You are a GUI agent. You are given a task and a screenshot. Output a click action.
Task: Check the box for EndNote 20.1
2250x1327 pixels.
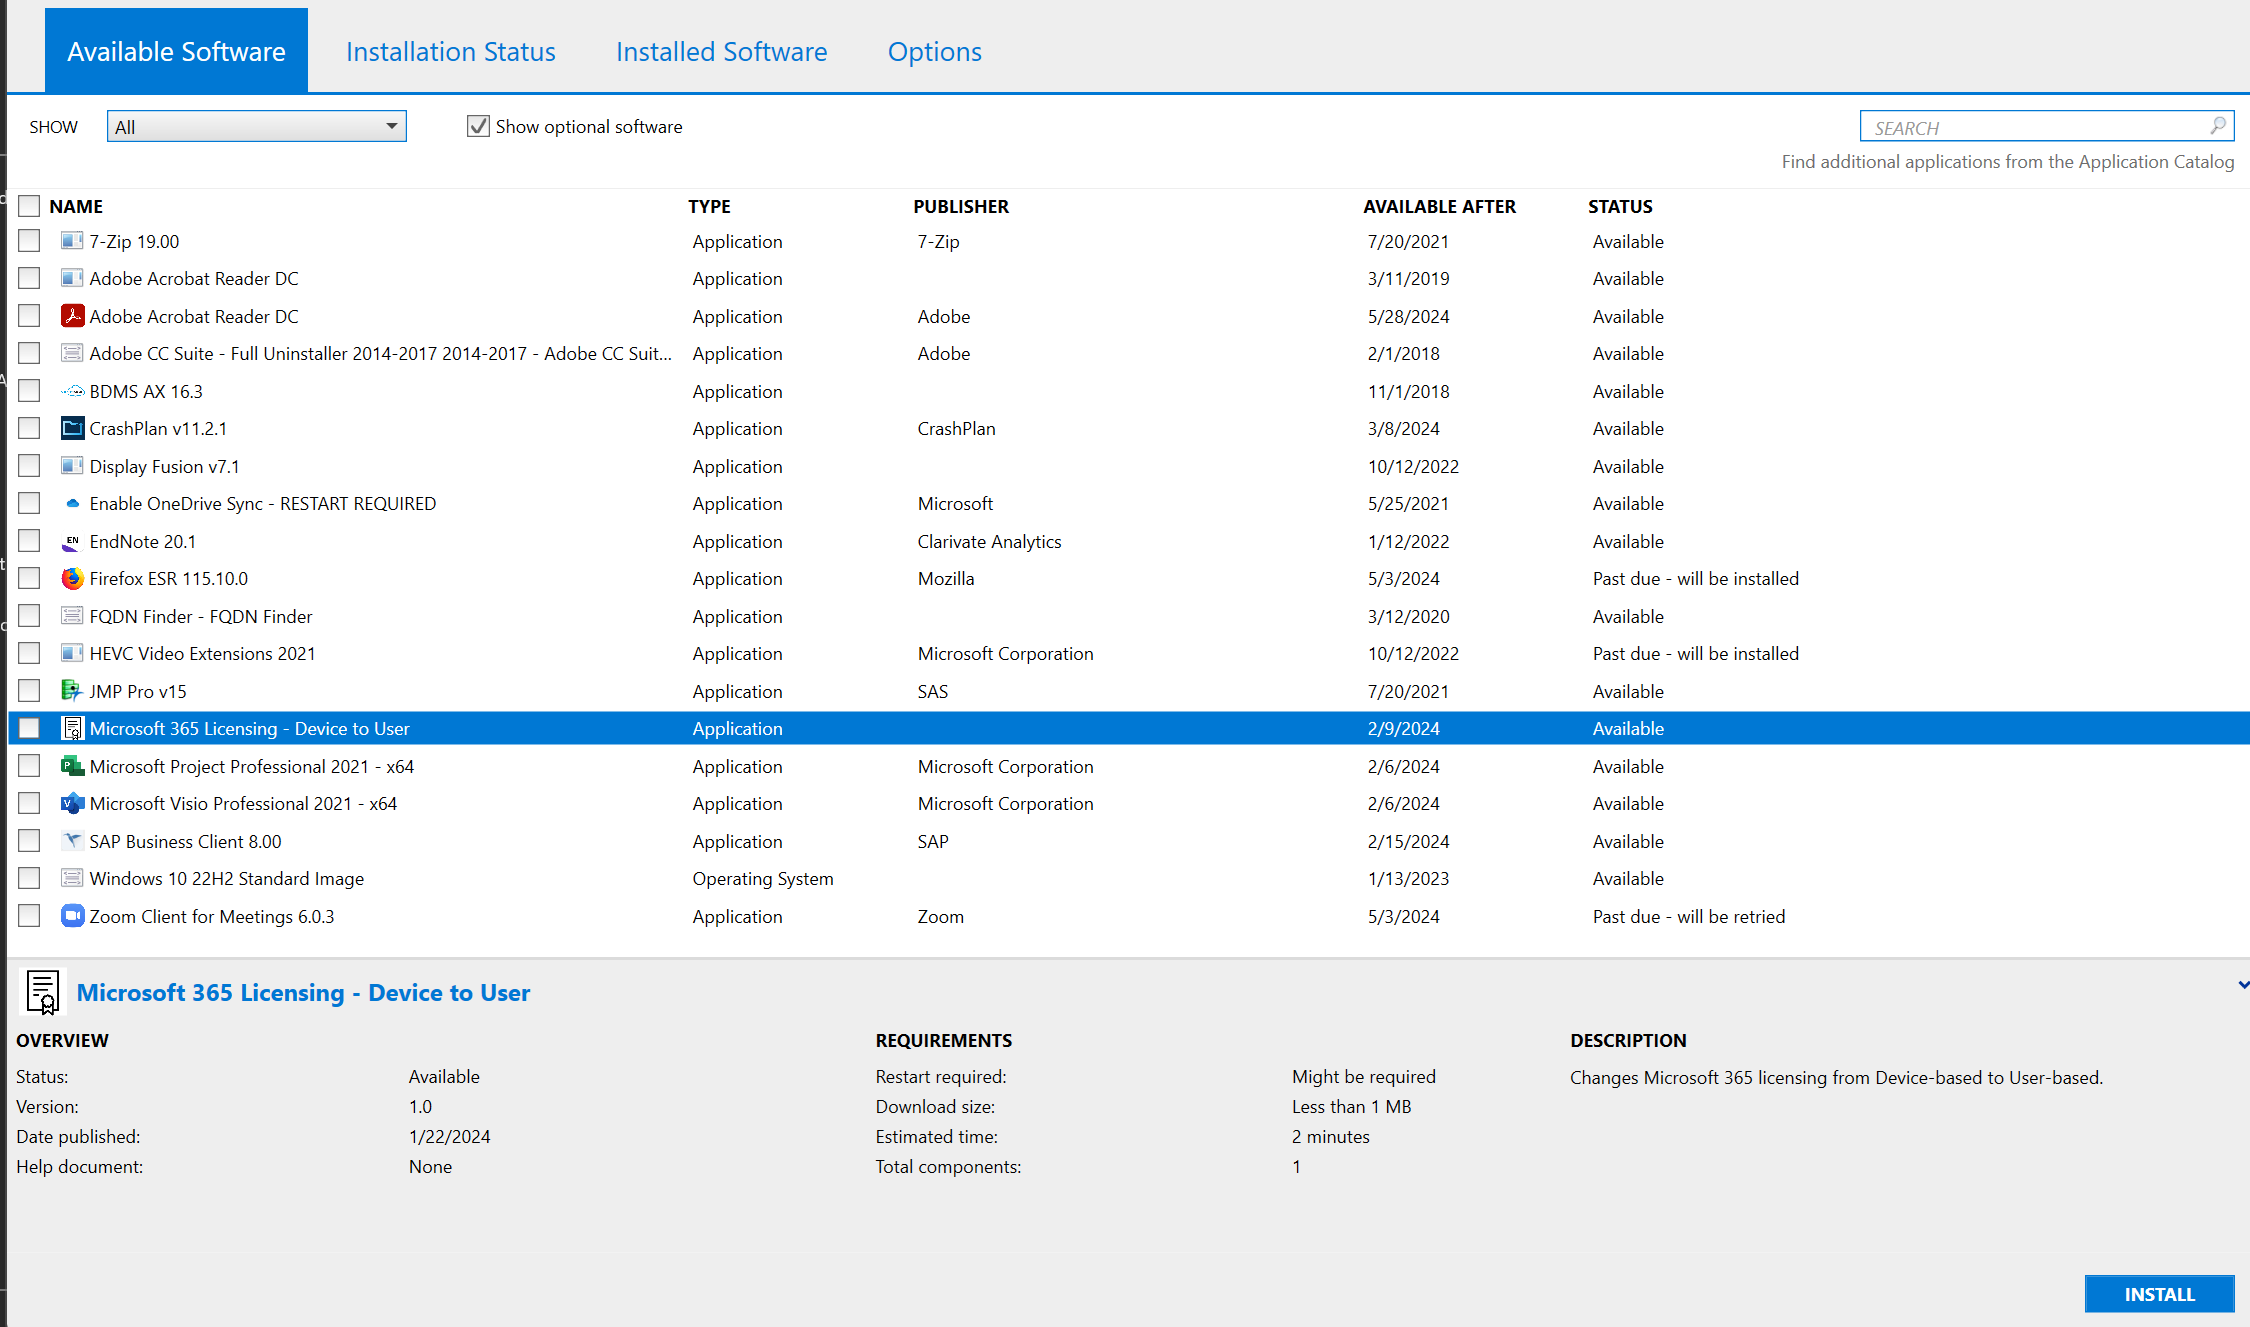pyautogui.click(x=29, y=541)
